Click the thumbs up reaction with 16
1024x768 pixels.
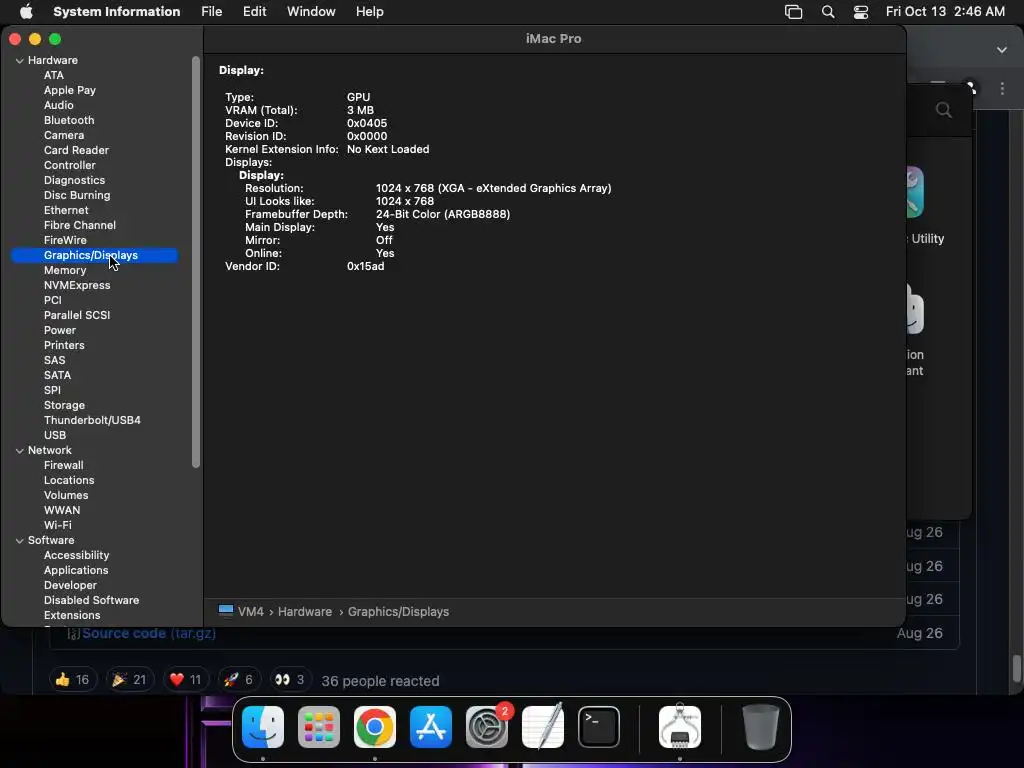coord(73,680)
